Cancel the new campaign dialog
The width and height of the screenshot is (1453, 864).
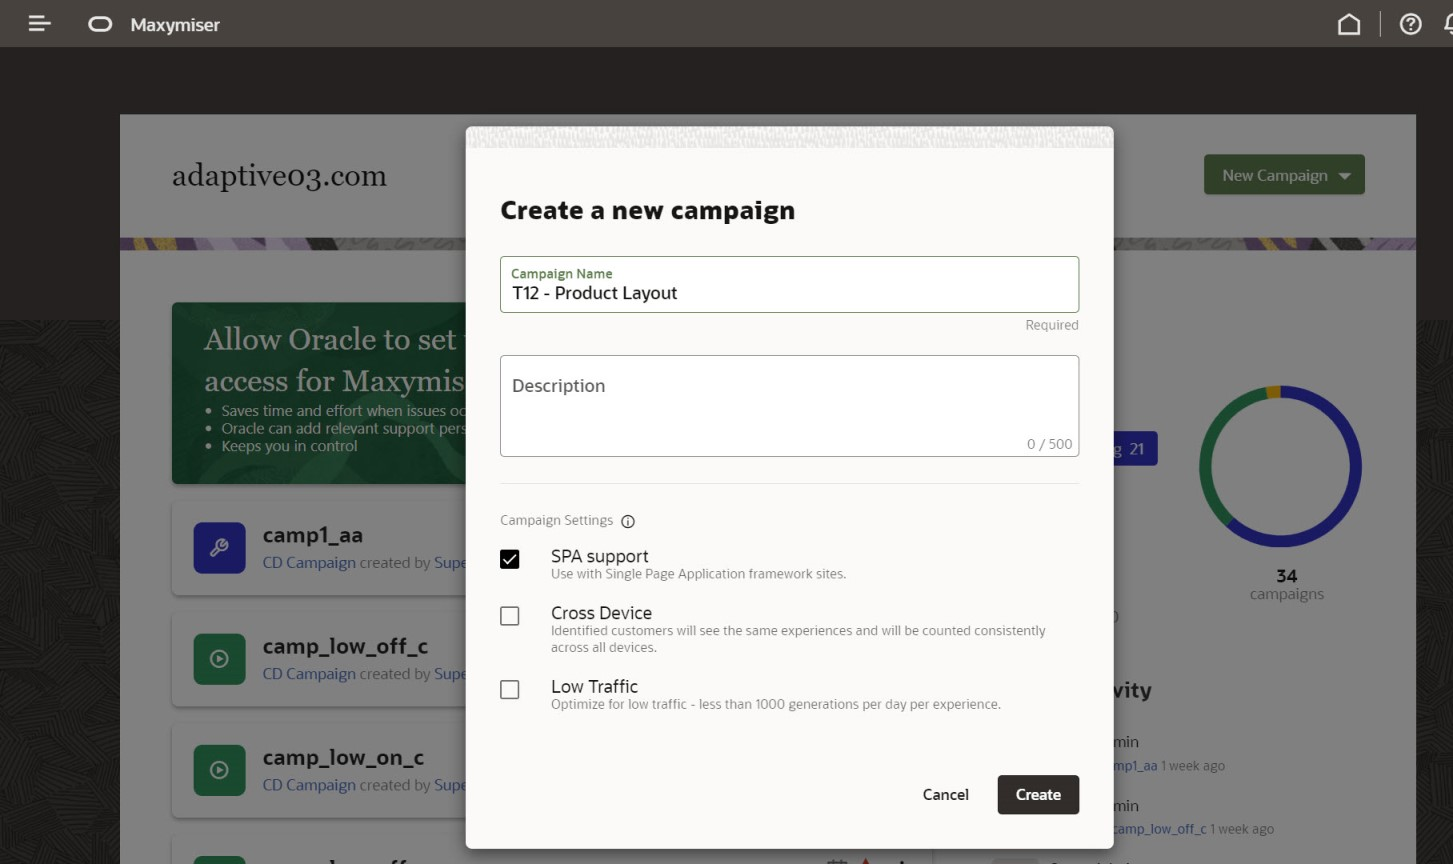945,794
